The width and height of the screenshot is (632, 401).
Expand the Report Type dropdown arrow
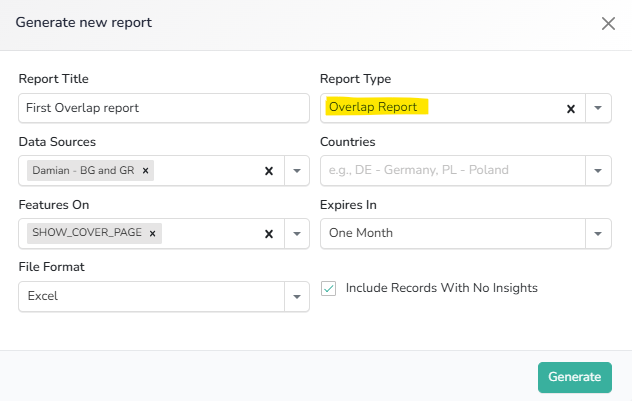(x=598, y=108)
